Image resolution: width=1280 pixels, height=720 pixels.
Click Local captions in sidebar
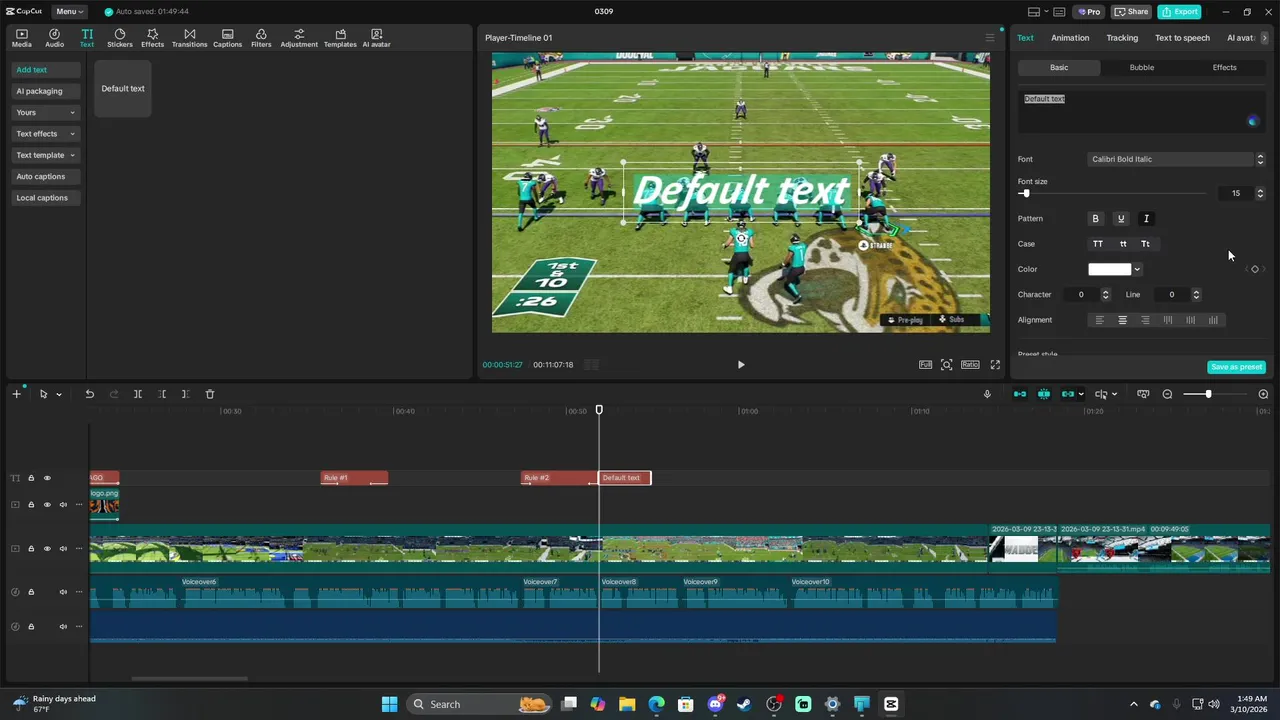tap(46, 198)
